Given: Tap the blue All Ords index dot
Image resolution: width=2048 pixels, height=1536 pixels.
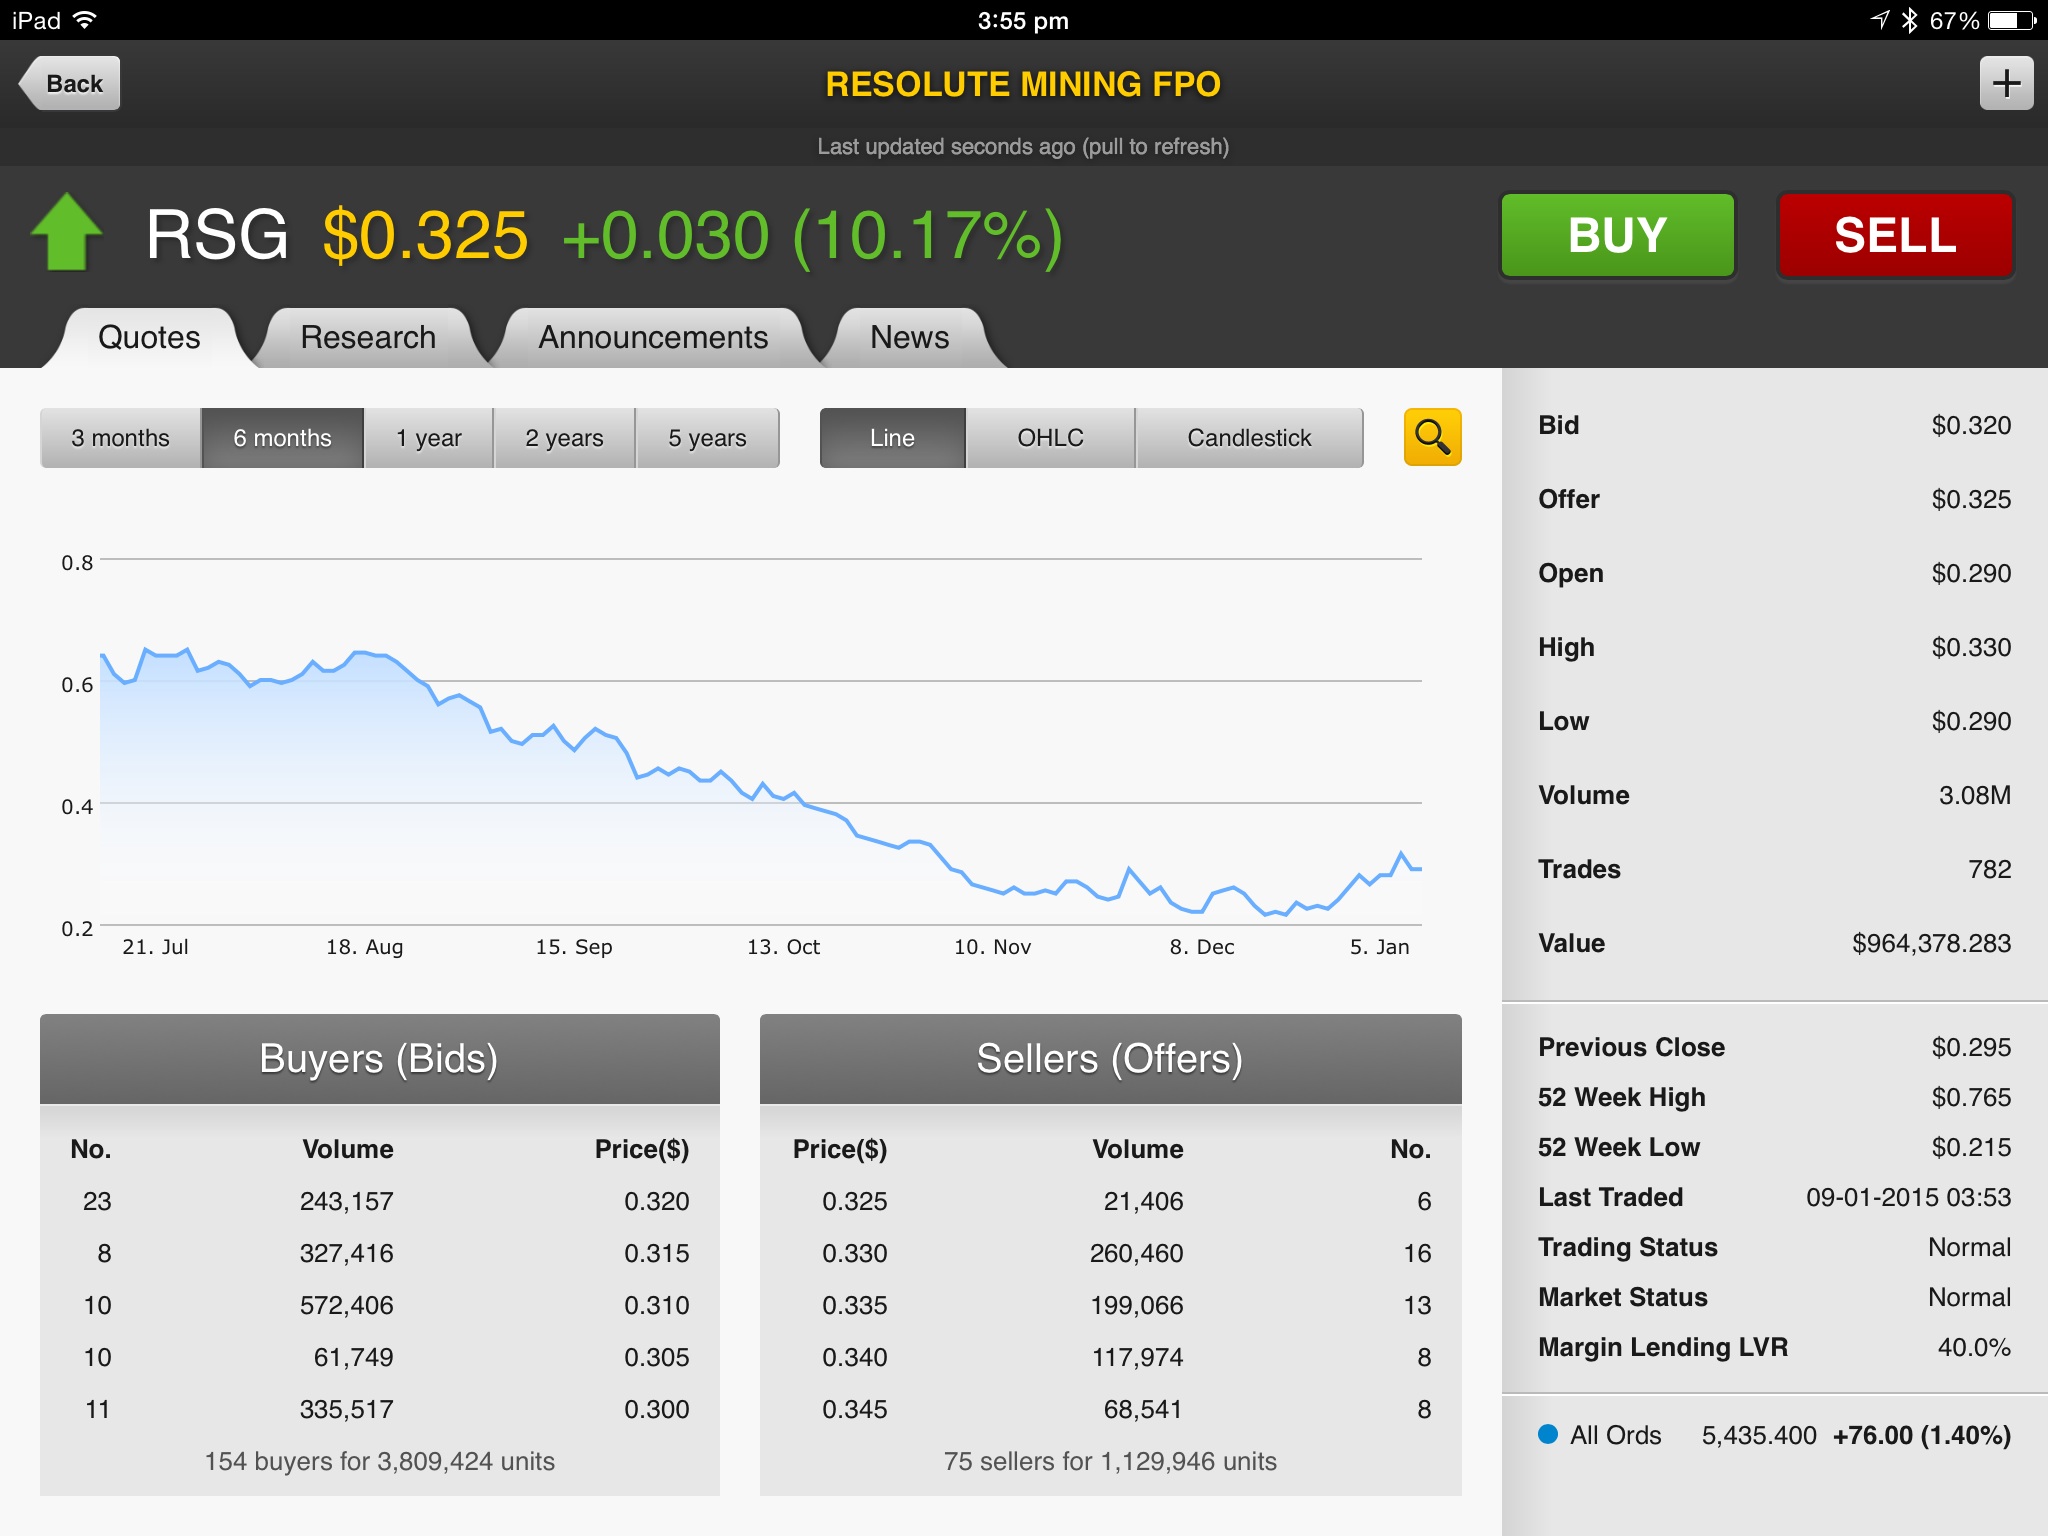Looking at the screenshot, I should pyautogui.click(x=1547, y=1434).
